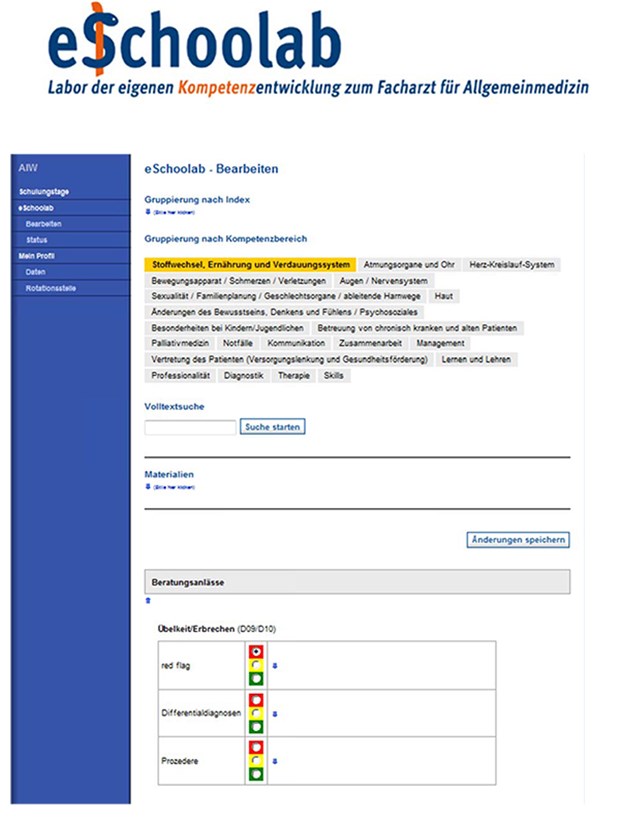The image size is (620, 823).
Task: Select the Palliativmedizin tab
Action: [180, 343]
